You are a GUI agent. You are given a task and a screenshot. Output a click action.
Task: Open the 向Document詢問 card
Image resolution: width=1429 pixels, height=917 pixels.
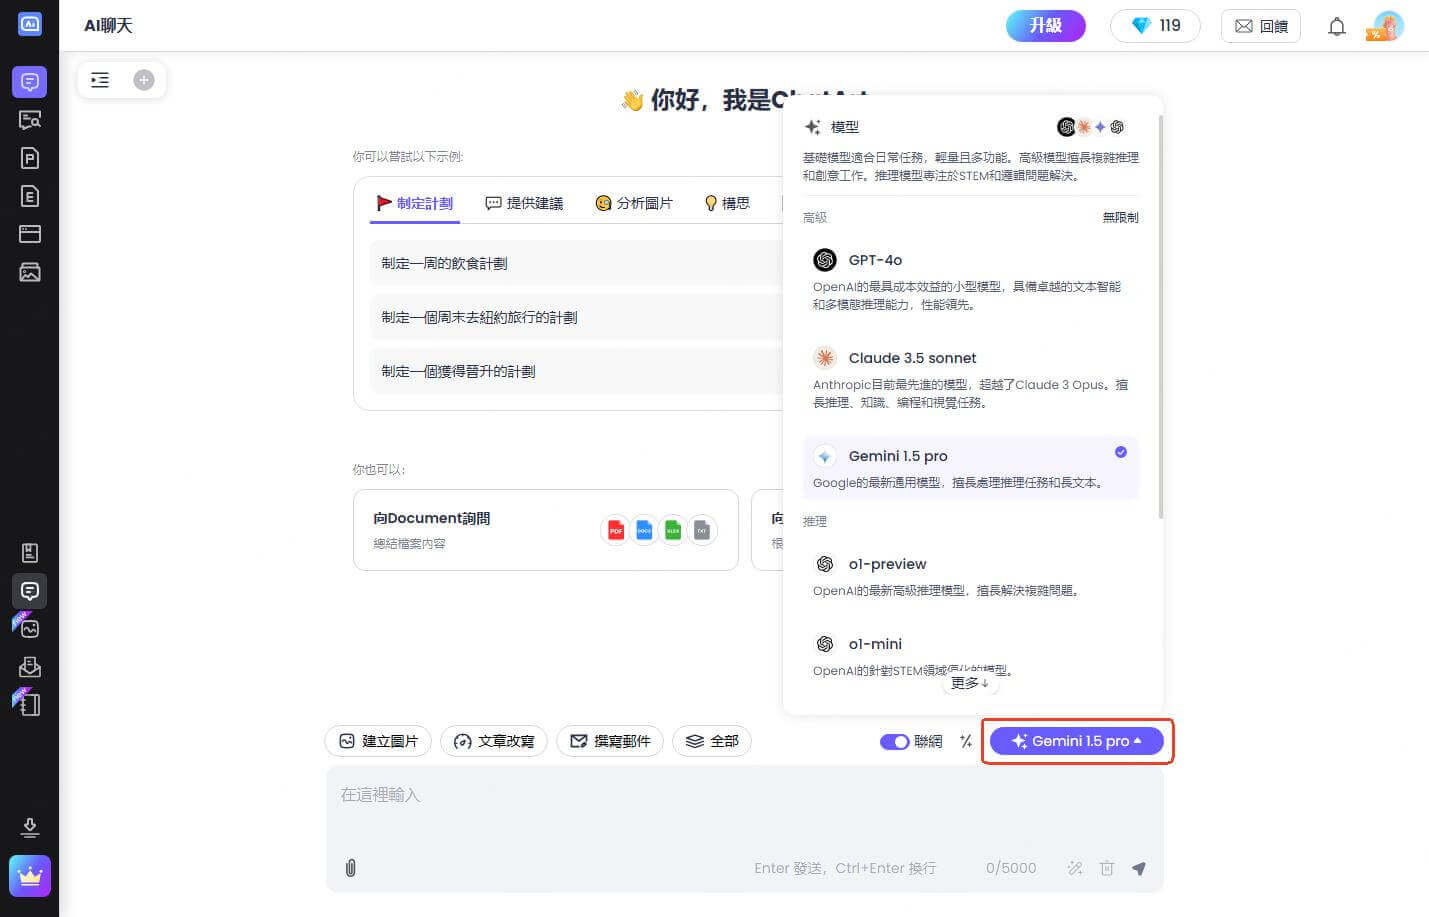point(546,530)
